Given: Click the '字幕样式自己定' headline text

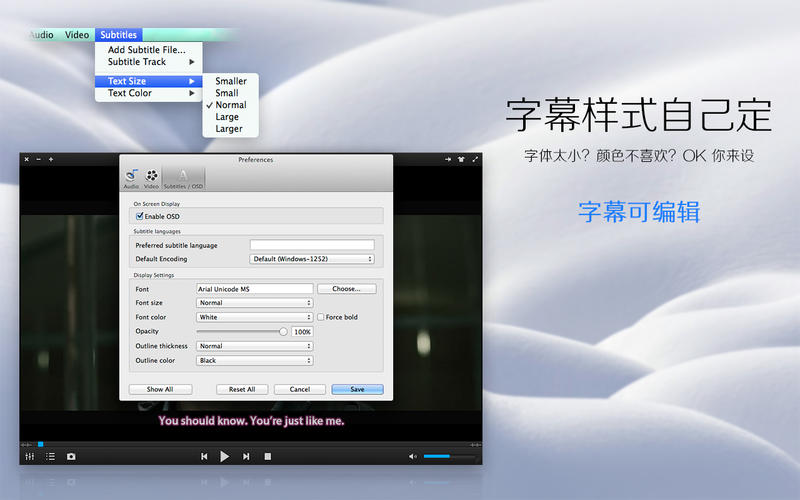Looking at the screenshot, I should [x=639, y=115].
